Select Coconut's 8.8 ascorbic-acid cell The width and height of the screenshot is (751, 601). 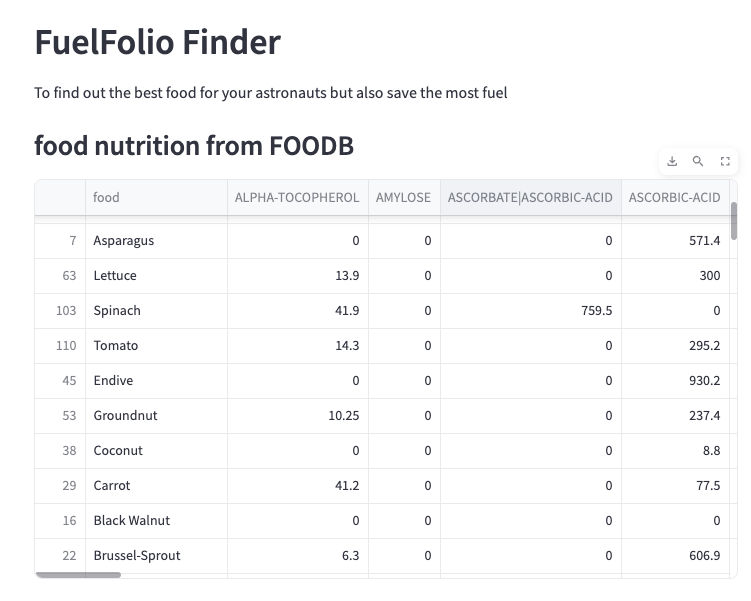pyautogui.click(x=710, y=451)
